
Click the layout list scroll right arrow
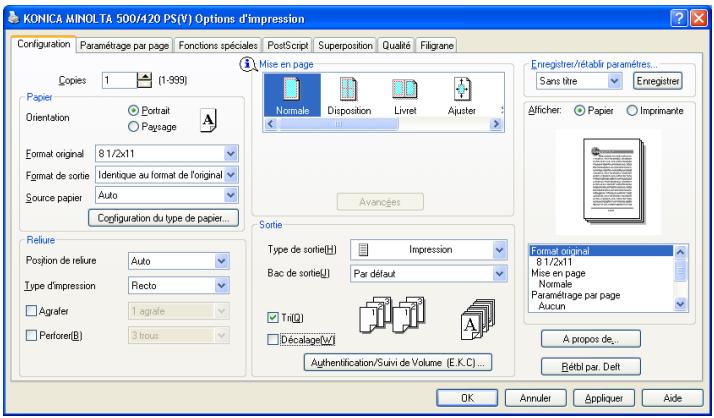[496, 124]
